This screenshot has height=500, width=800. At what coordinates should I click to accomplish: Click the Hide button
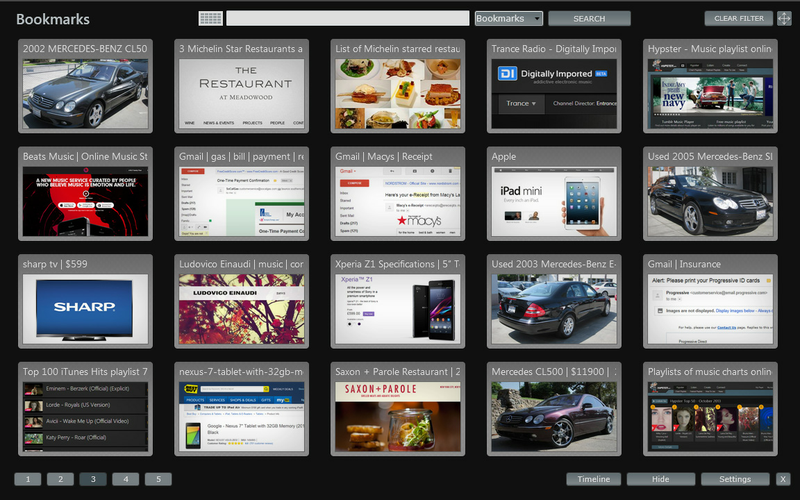point(661,479)
